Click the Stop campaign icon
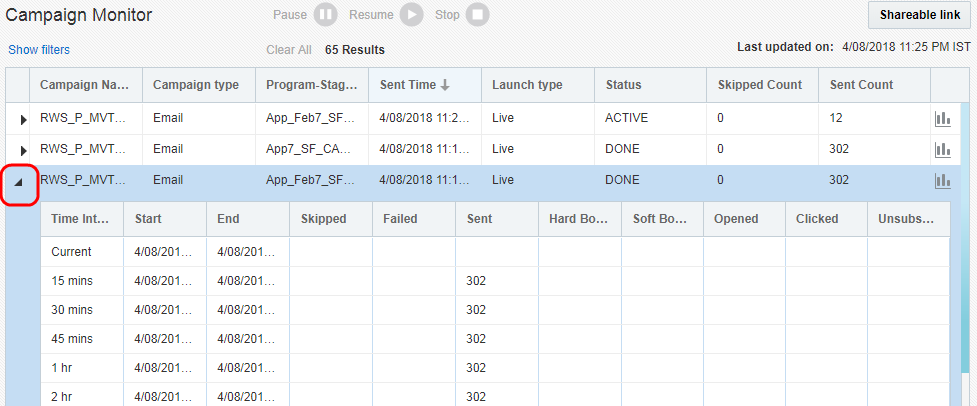The width and height of the screenshot is (977, 406). click(x=477, y=14)
